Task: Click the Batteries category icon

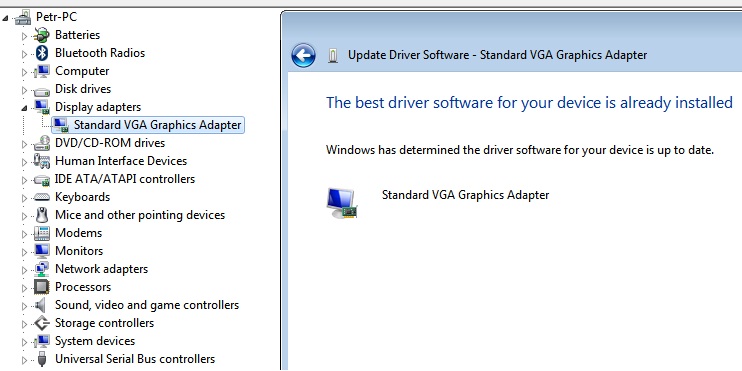Action: point(42,35)
